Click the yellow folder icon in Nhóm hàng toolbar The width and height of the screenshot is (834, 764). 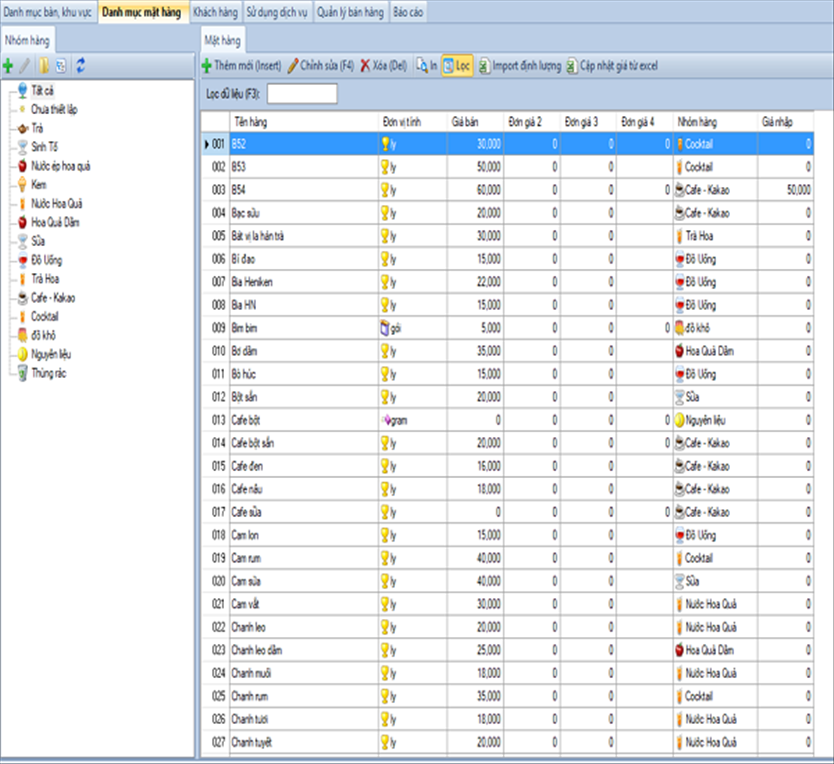43,66
